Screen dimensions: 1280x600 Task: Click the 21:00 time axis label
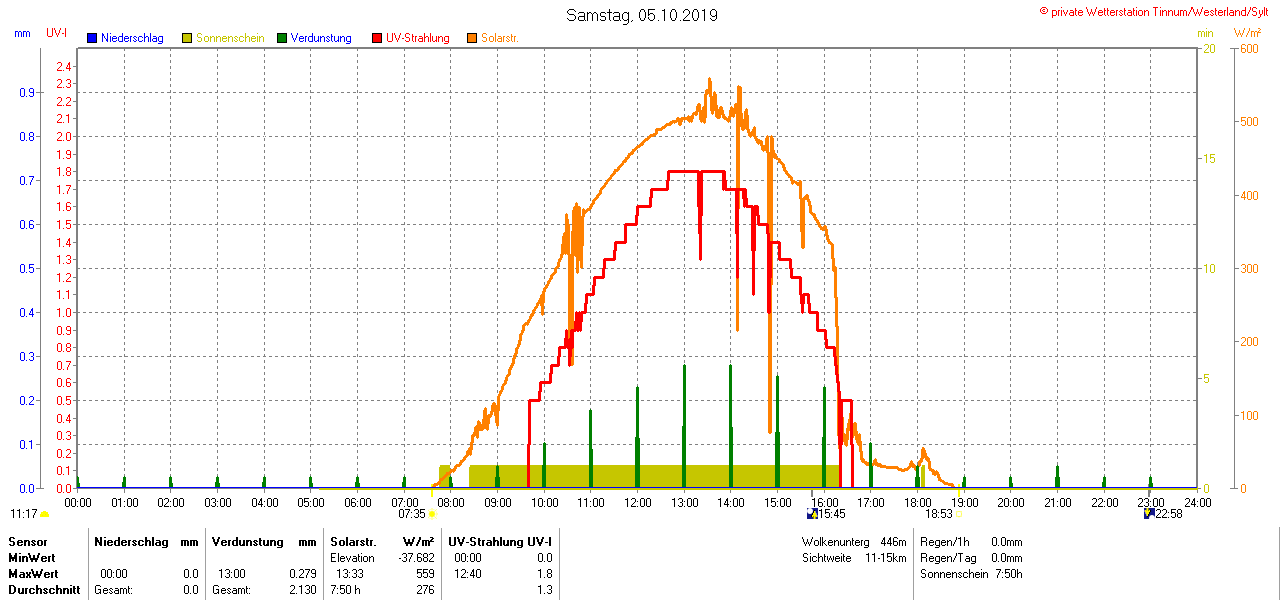click(x=1058, y=502)
